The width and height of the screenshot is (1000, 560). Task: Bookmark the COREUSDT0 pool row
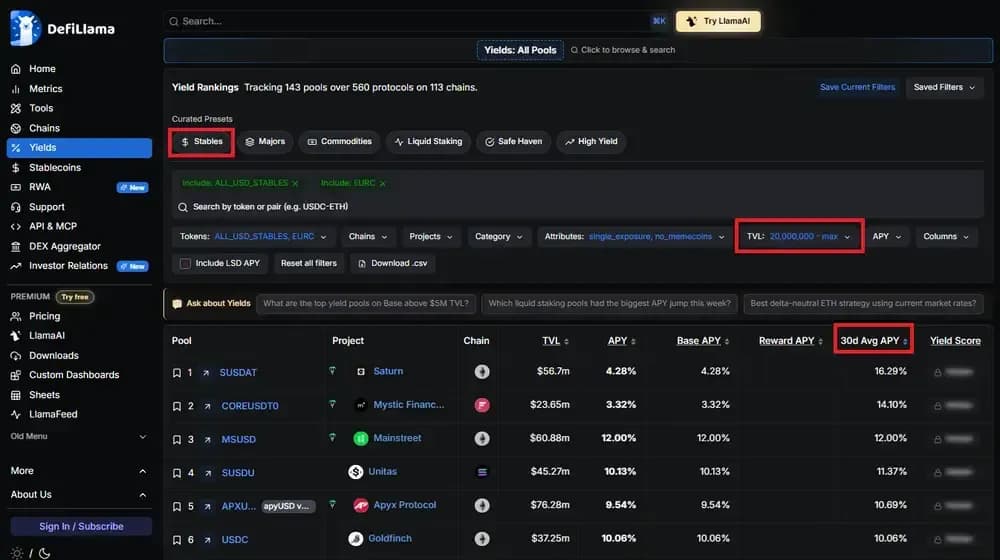(x=177, y=406)
